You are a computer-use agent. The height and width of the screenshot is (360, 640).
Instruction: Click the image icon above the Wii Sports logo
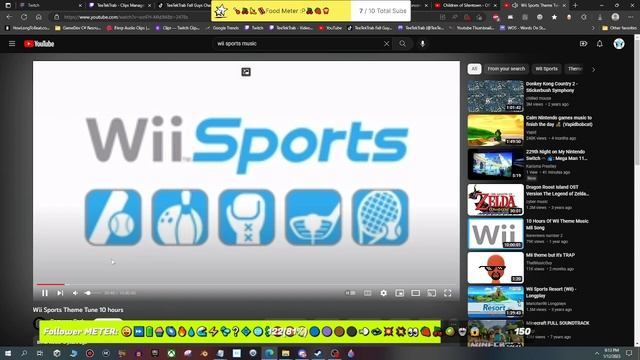246,72
